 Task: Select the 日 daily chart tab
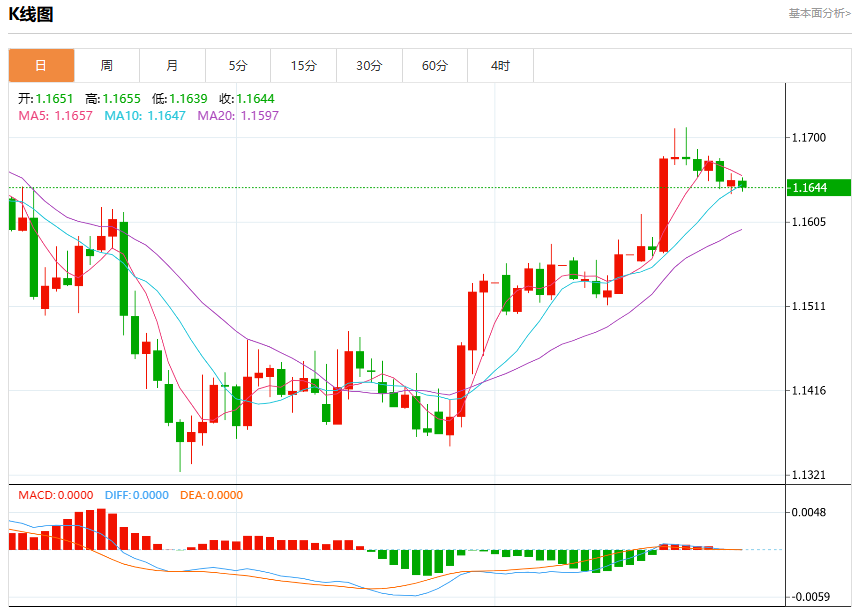click(x=41, y=66)
